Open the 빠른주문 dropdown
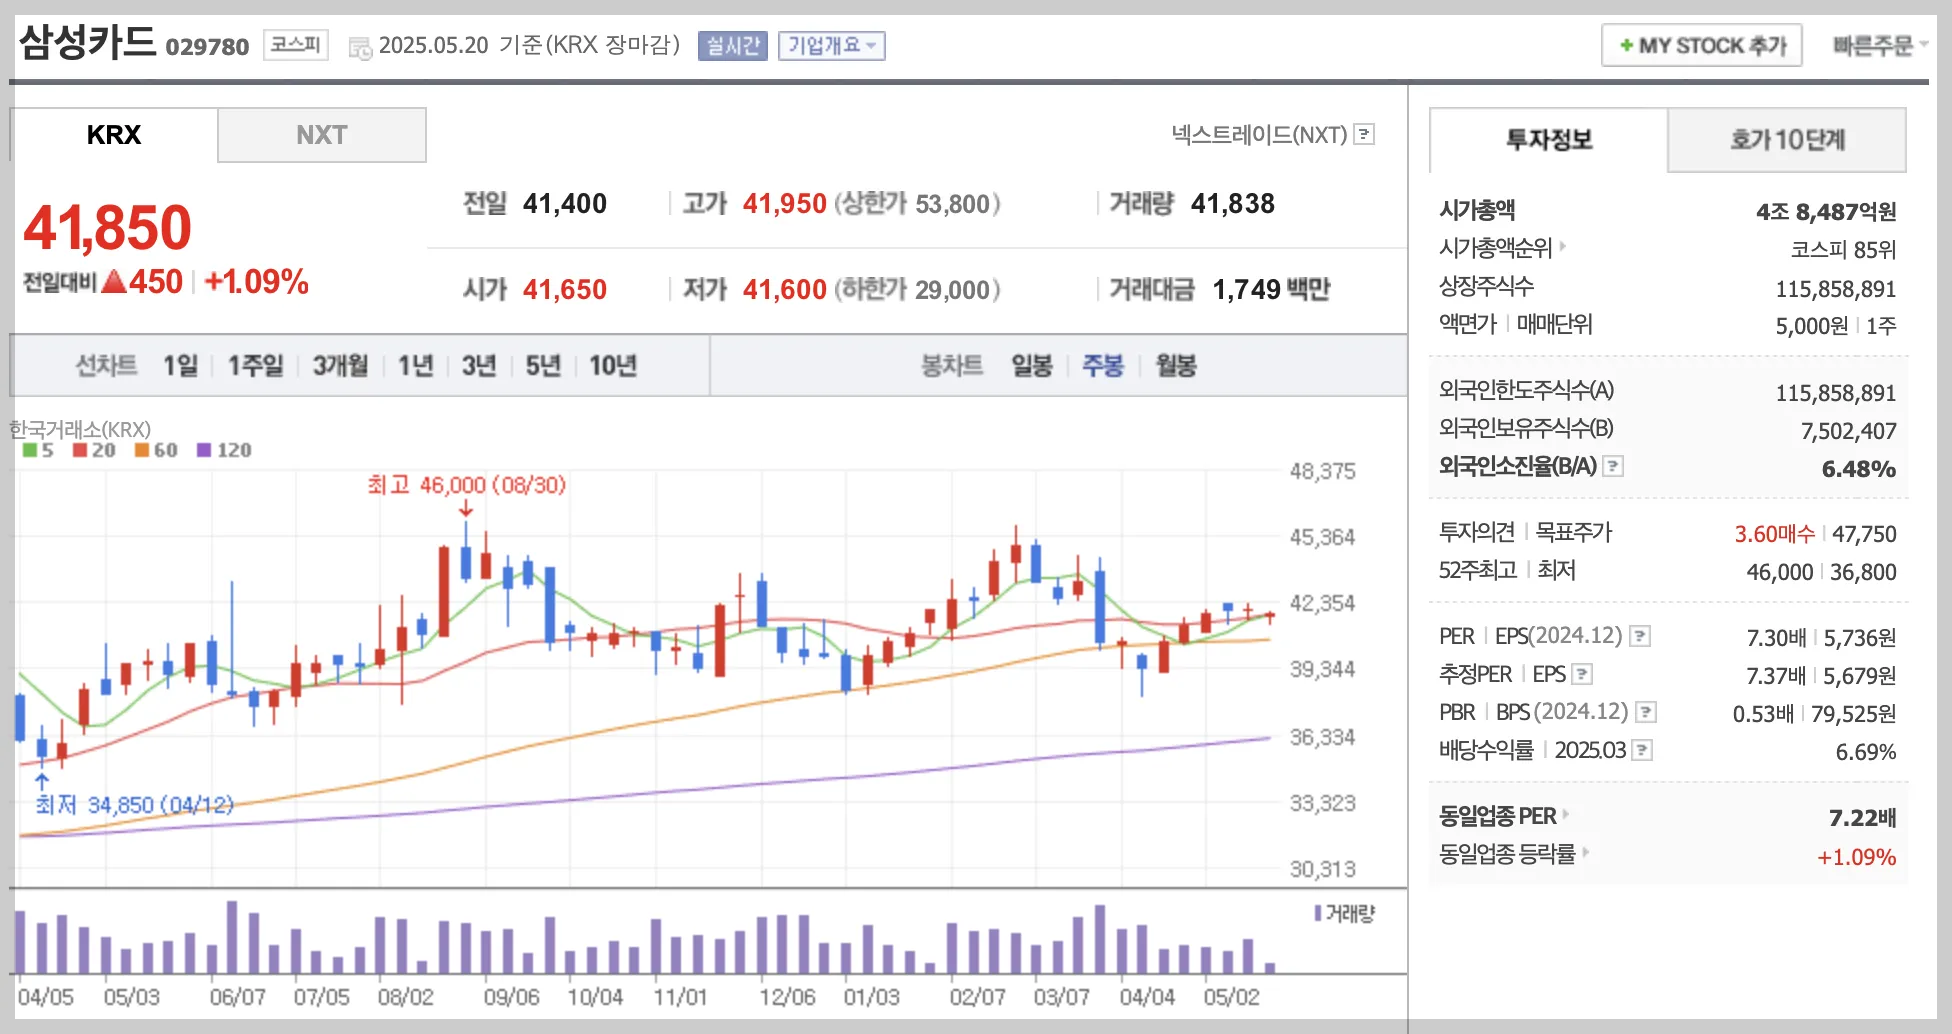The width and height of the screenshot is (1952, 1034). [1880, 45]
